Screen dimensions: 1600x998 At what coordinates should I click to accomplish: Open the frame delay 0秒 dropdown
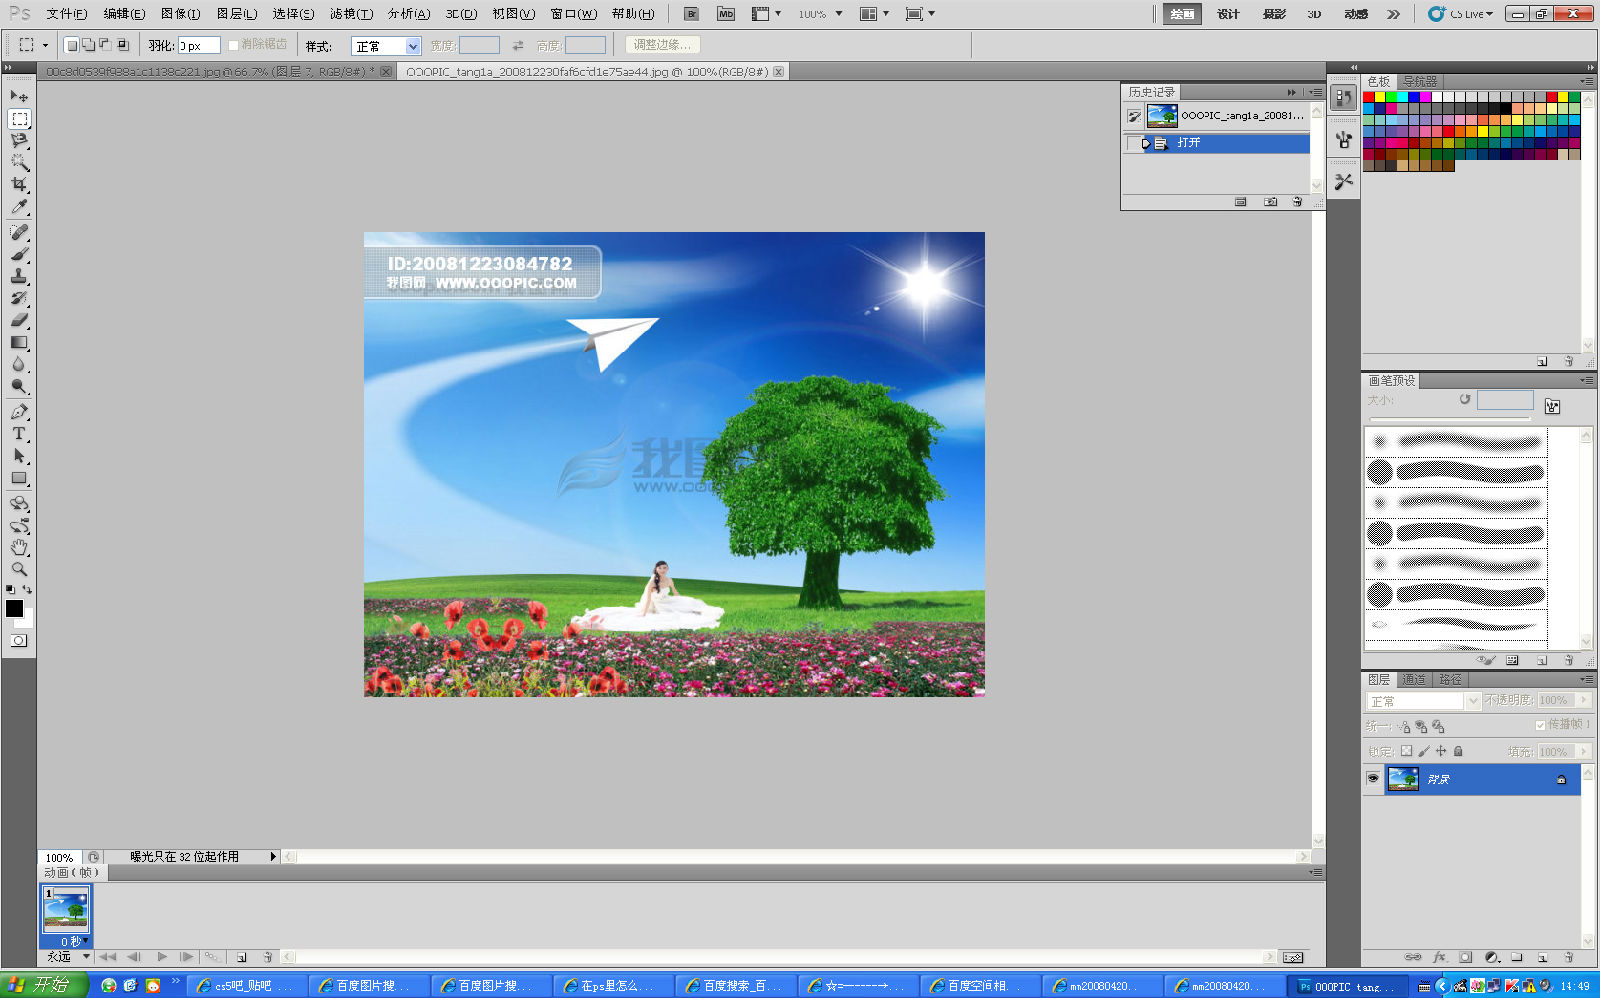click(72, 941)
